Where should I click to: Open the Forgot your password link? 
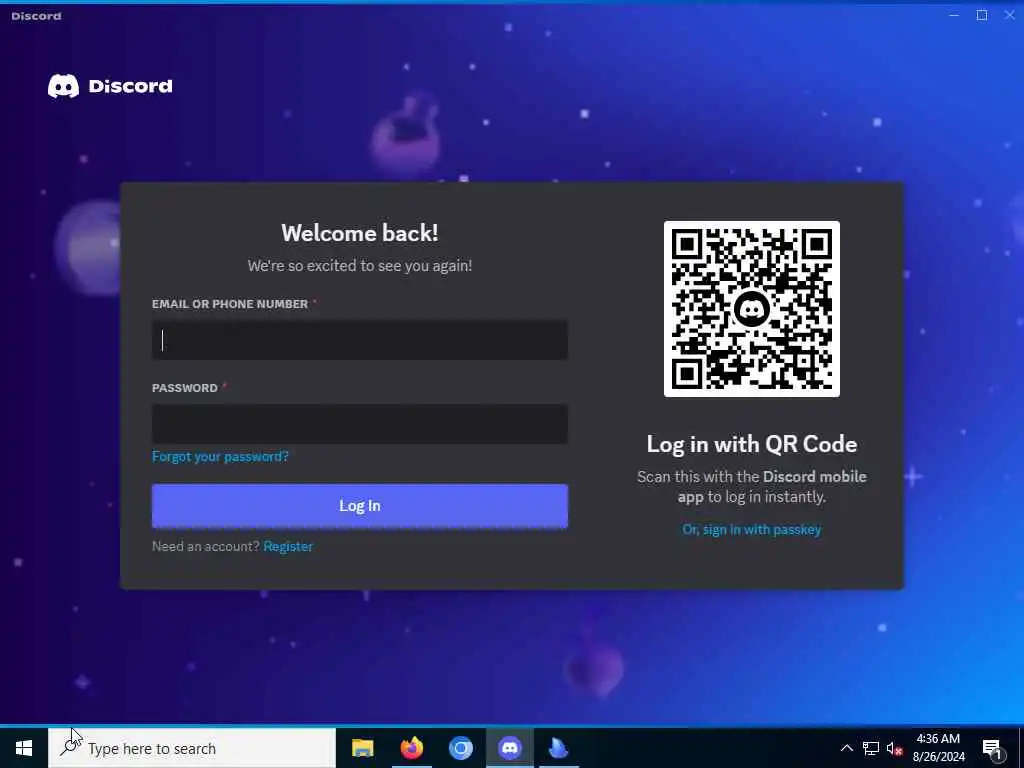tap(220, 456)
